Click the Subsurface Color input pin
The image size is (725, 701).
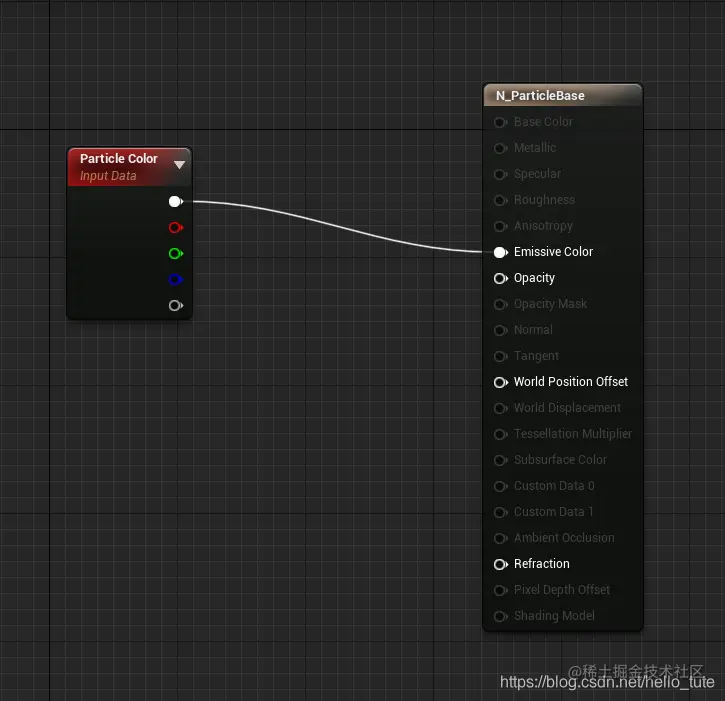coord(500,460)
